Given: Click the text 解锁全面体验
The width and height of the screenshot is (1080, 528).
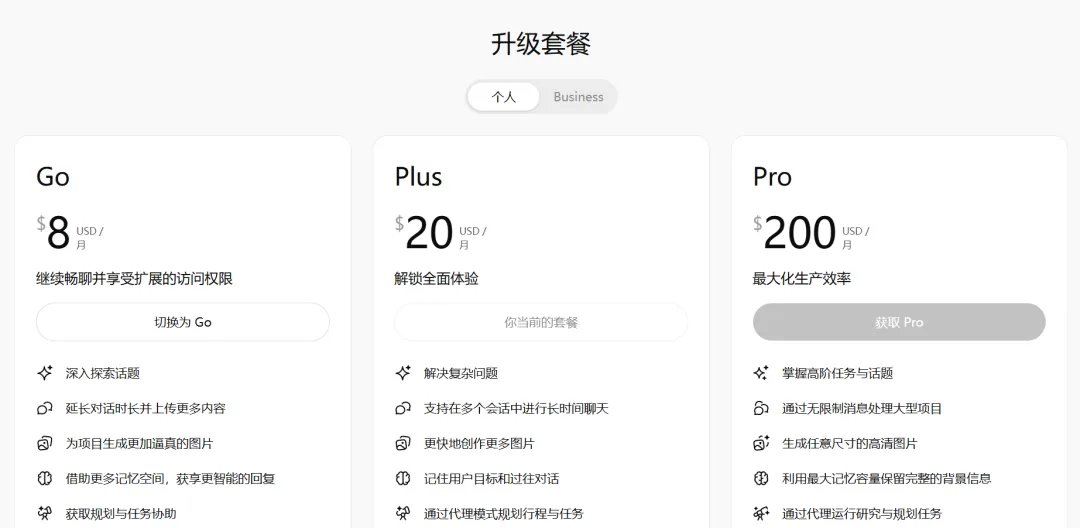Looking at the screenshot, I should pos(437,279).
